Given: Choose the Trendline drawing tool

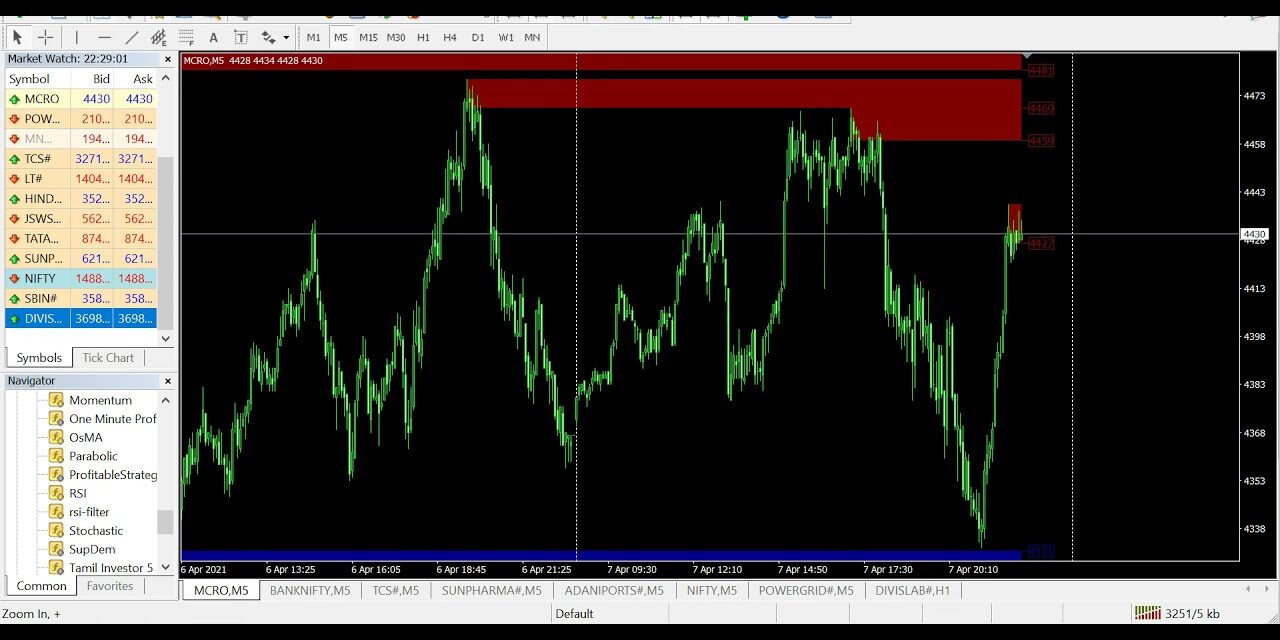Looking at the screenshot, I should [131, 38].
